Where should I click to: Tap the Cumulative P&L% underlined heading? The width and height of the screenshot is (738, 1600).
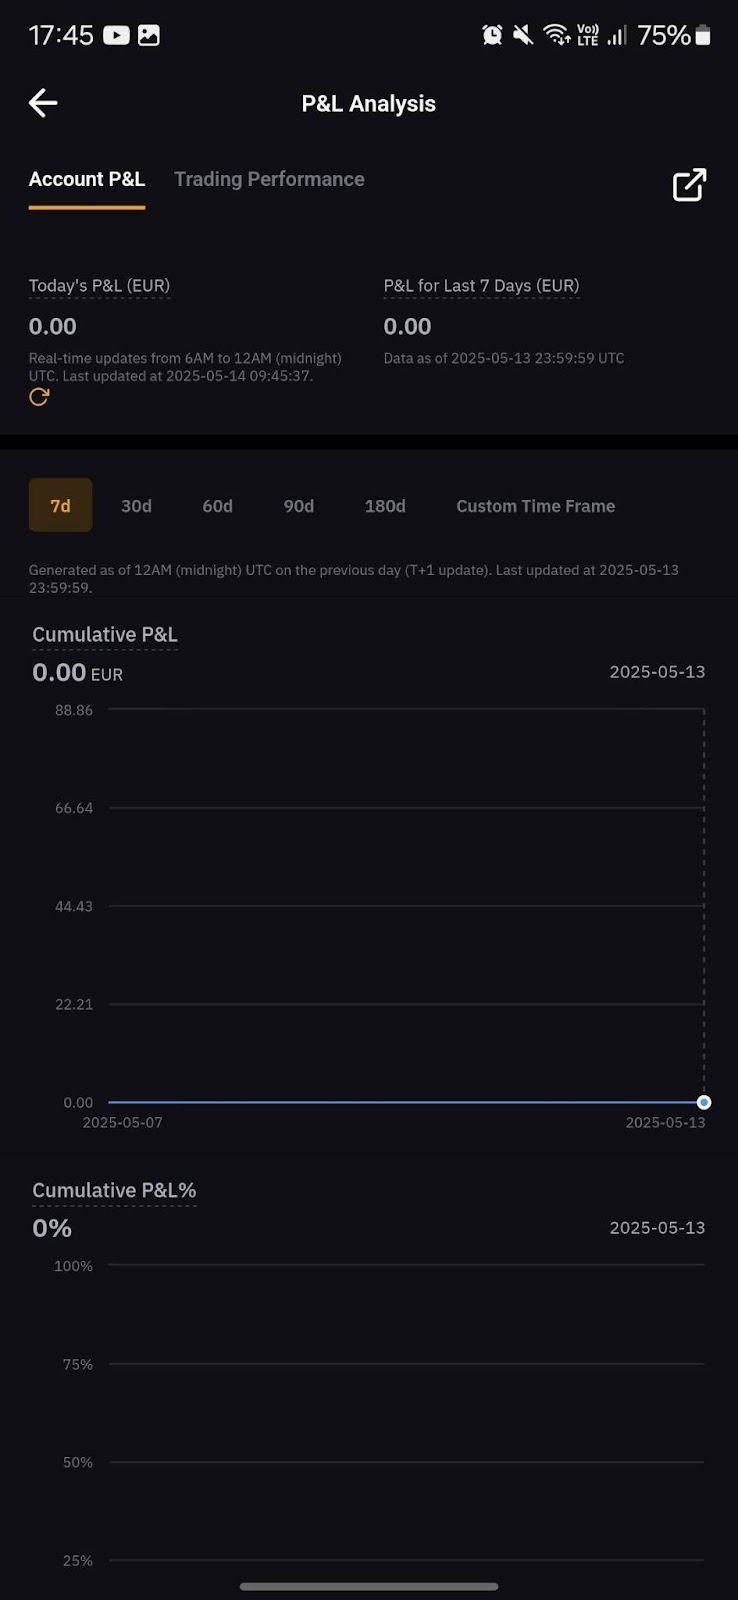(114, 1190)
